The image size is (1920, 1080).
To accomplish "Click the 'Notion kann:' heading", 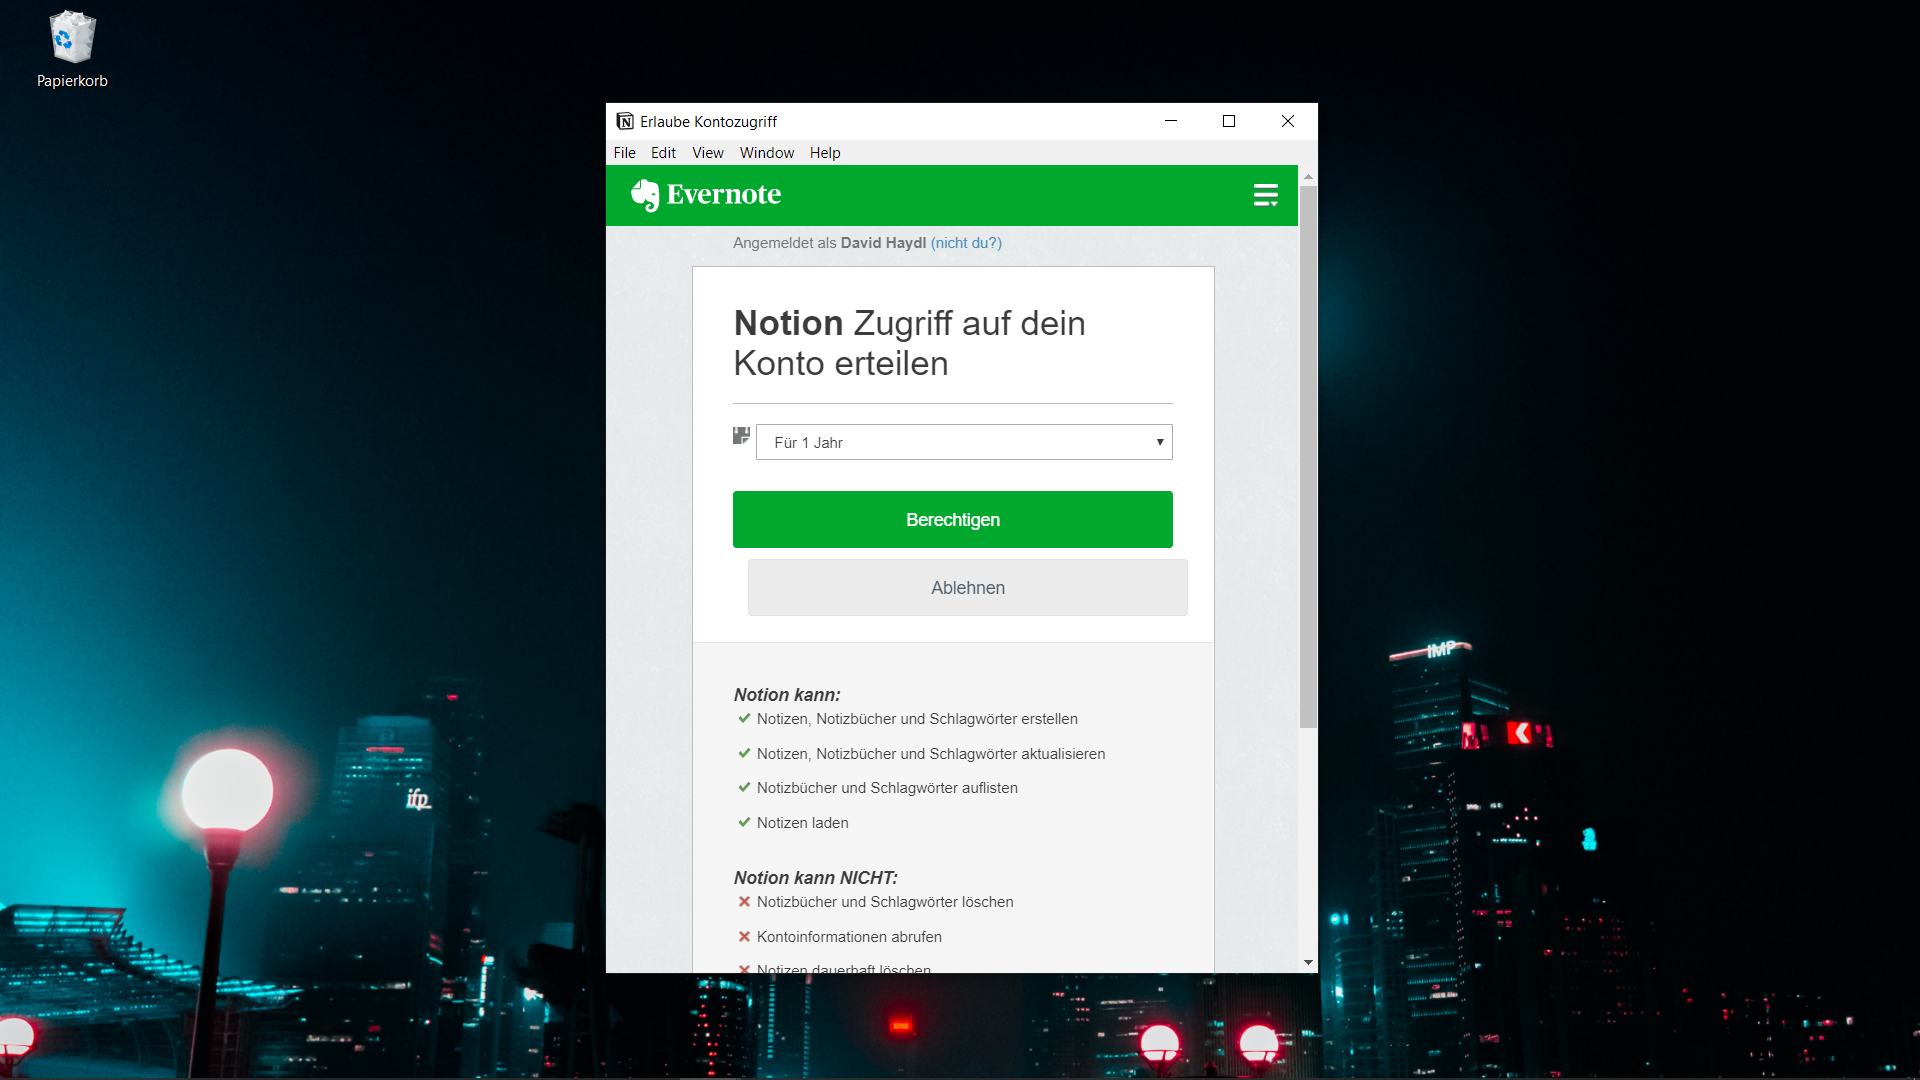I will [x=787, y=695].
